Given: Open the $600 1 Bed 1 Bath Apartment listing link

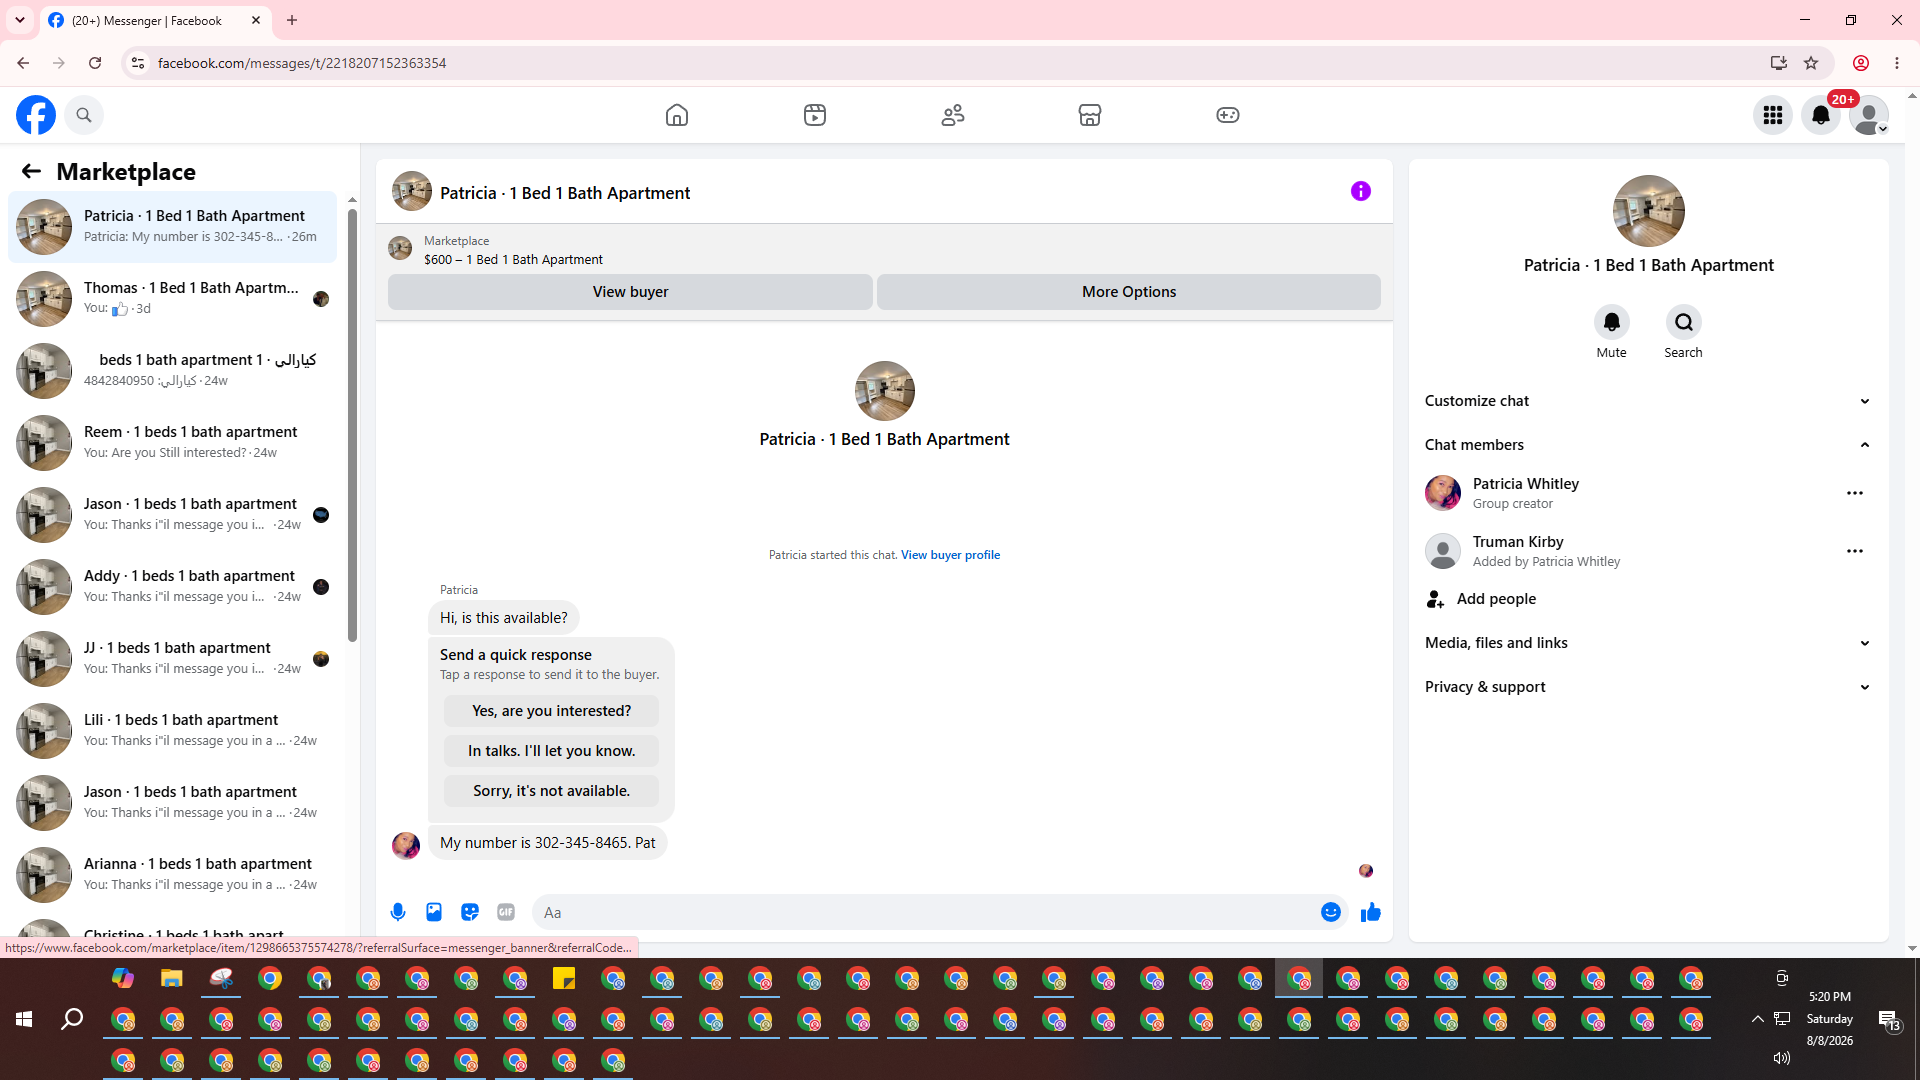Looking at the screenshot, I should point(513,259).
